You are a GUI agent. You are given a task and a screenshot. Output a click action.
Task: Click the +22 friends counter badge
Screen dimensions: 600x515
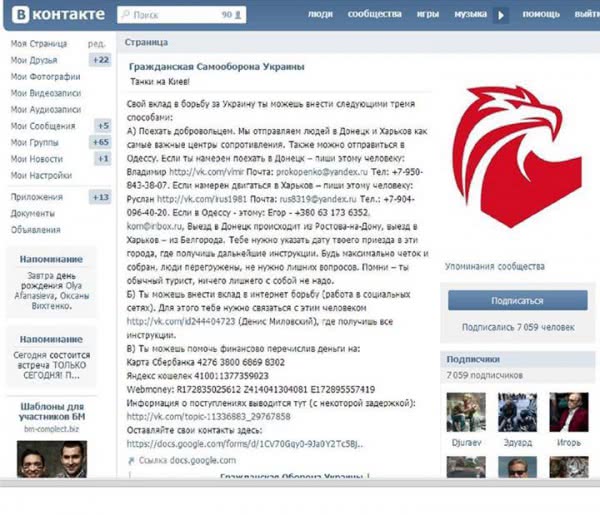[100, 60]
